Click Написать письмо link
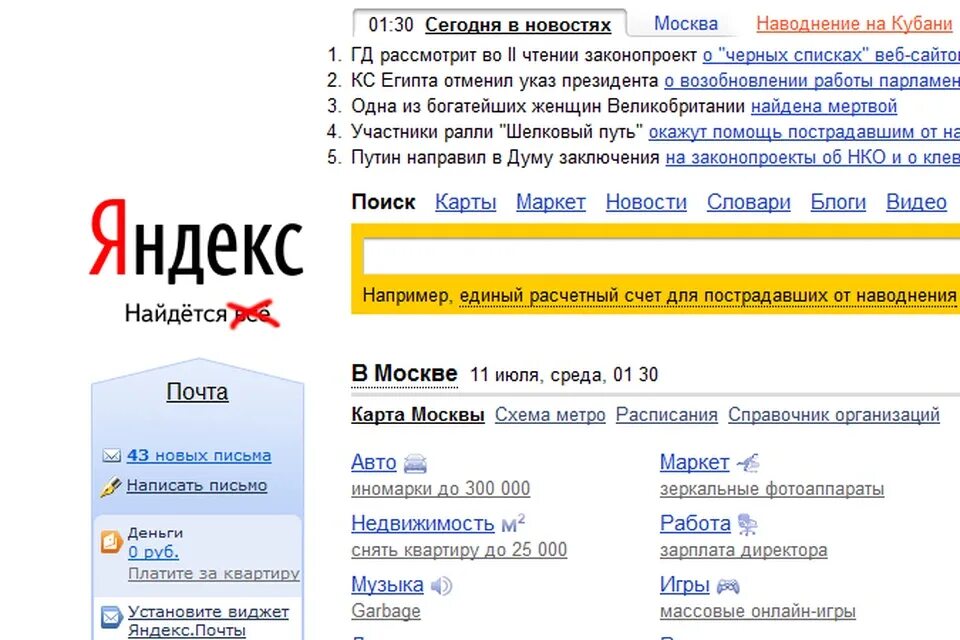 point(197,486)
